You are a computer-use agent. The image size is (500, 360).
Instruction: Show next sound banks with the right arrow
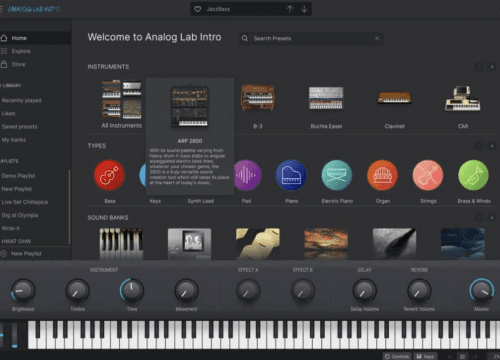(492, 218)
